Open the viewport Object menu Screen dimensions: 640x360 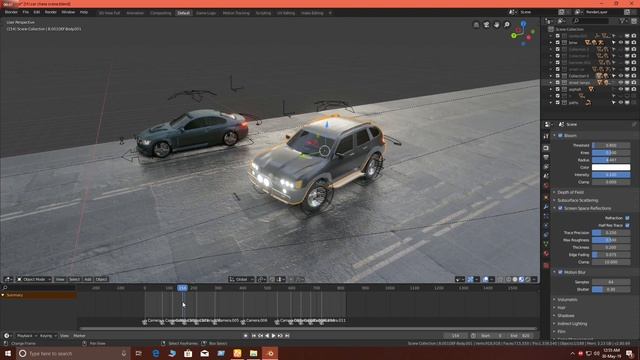tap(101, 279)
